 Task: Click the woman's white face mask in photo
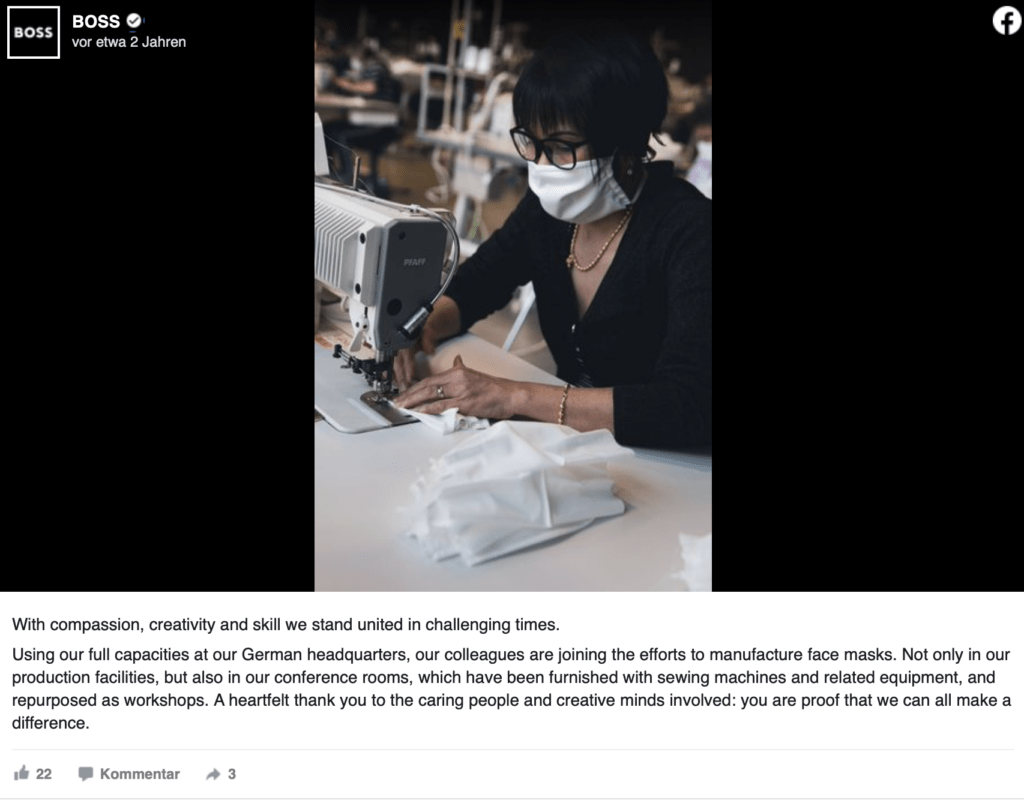pos(575,189)
